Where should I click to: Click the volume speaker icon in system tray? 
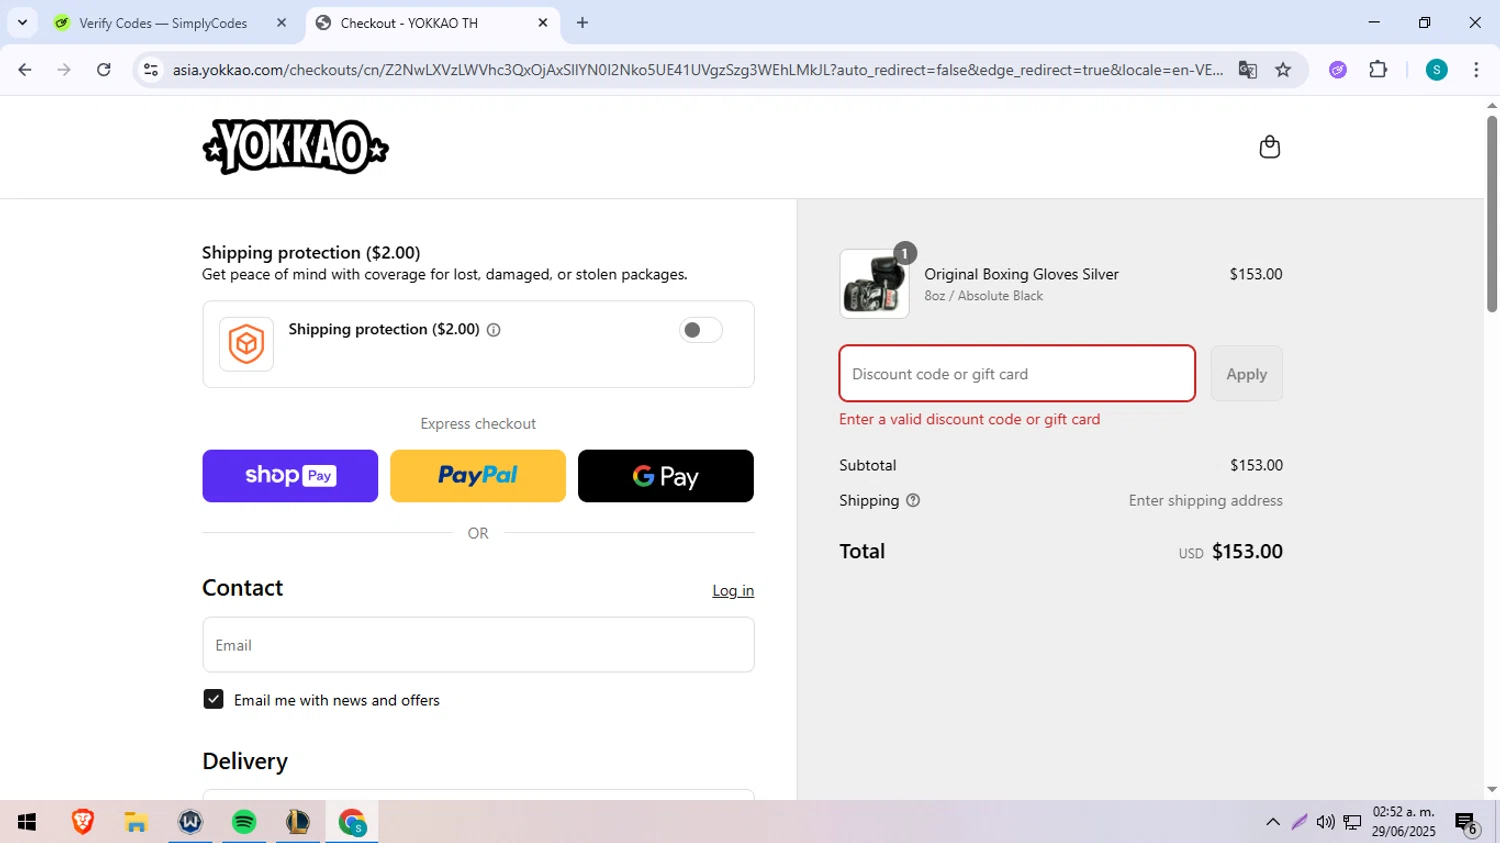click(x=1325, y=822)
